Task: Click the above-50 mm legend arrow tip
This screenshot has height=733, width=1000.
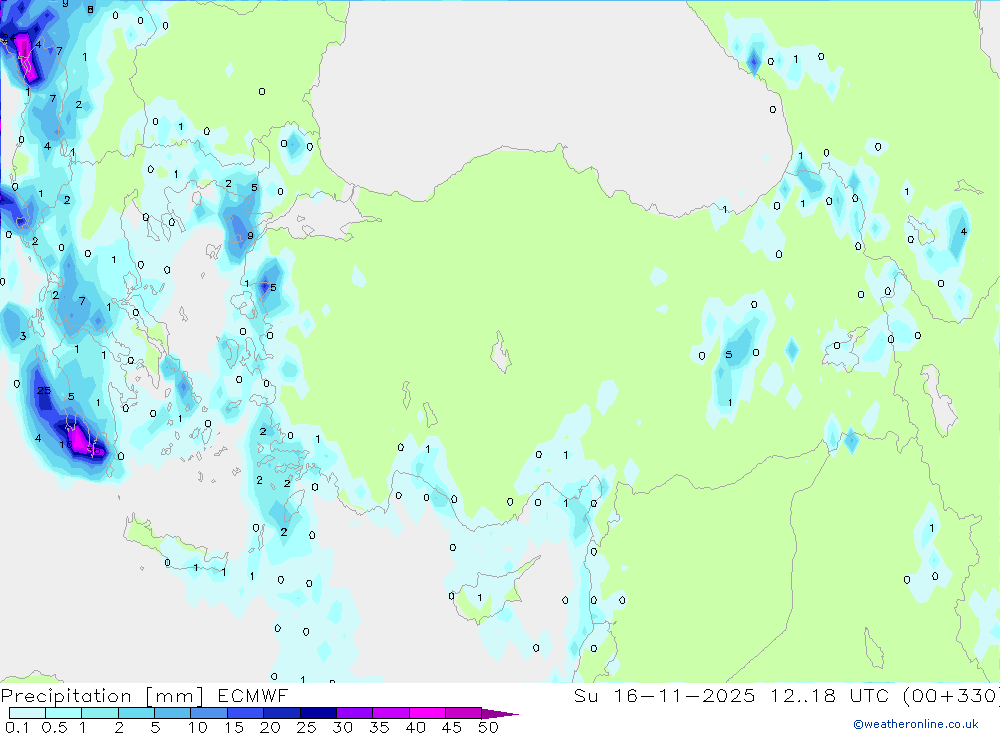Action: (500, 714)
